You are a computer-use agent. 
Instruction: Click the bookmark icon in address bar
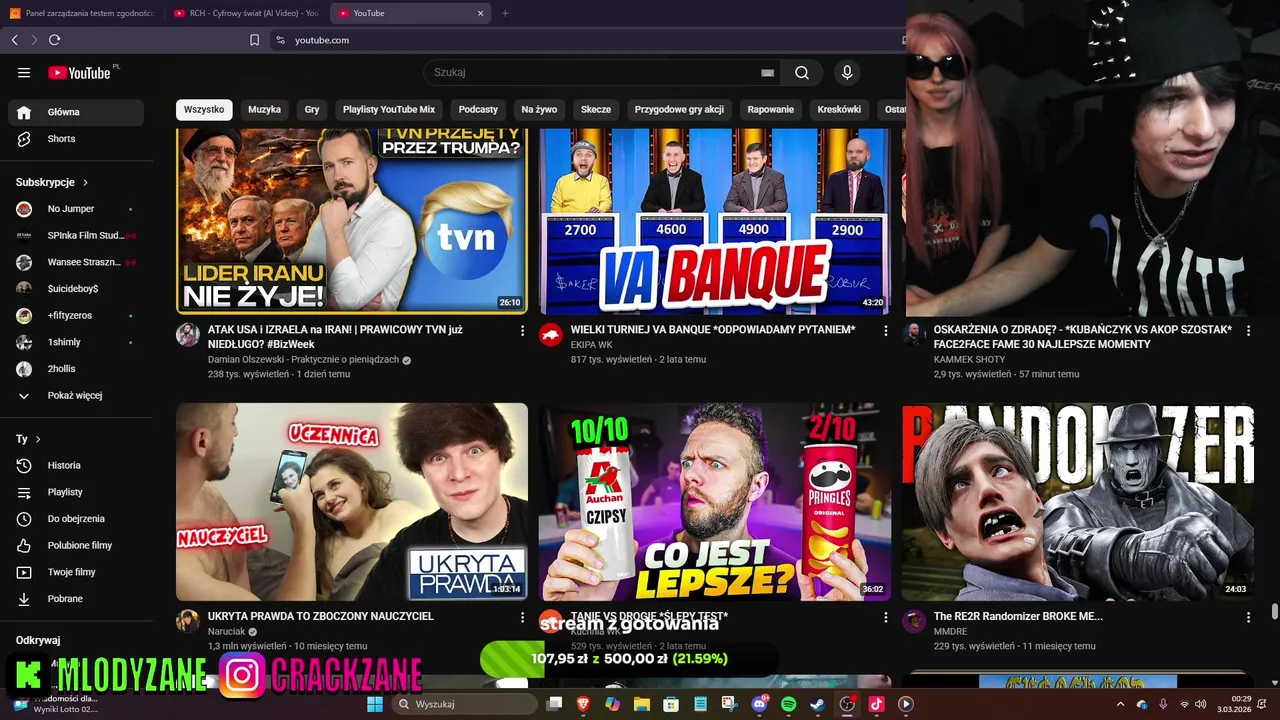coord(254,40)
